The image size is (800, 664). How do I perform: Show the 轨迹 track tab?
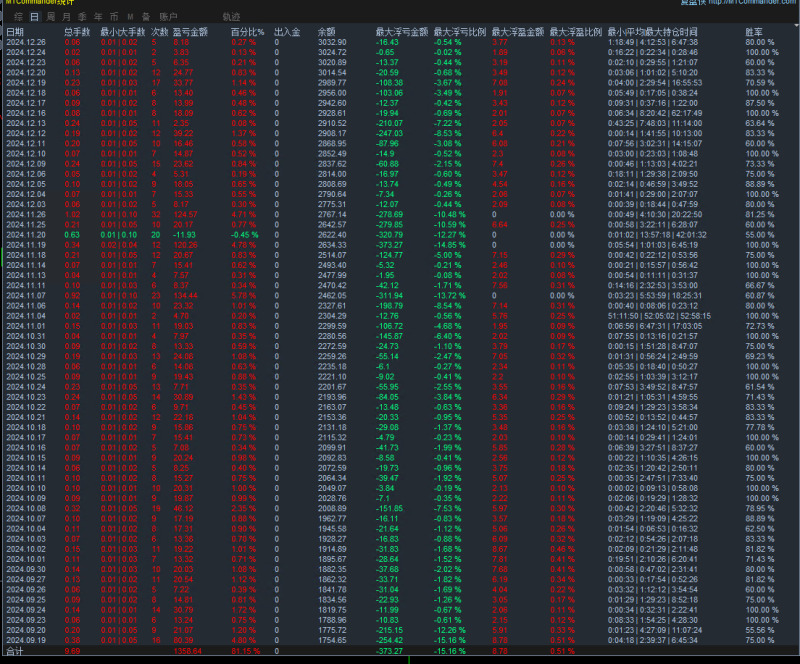click(x=231, y=17)
